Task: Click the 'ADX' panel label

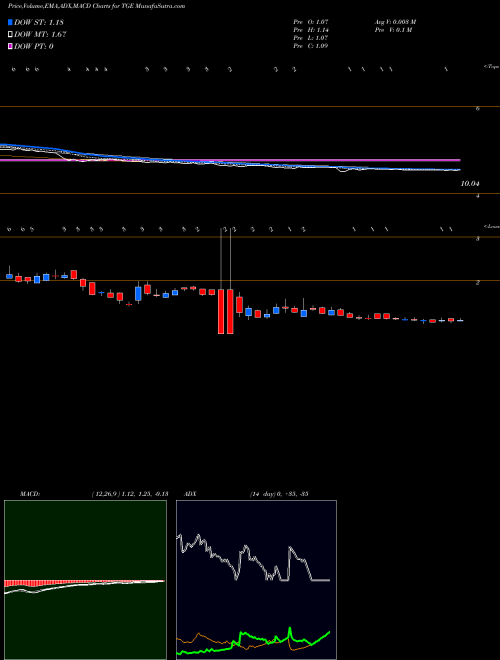Action: [x=190, y=494]
